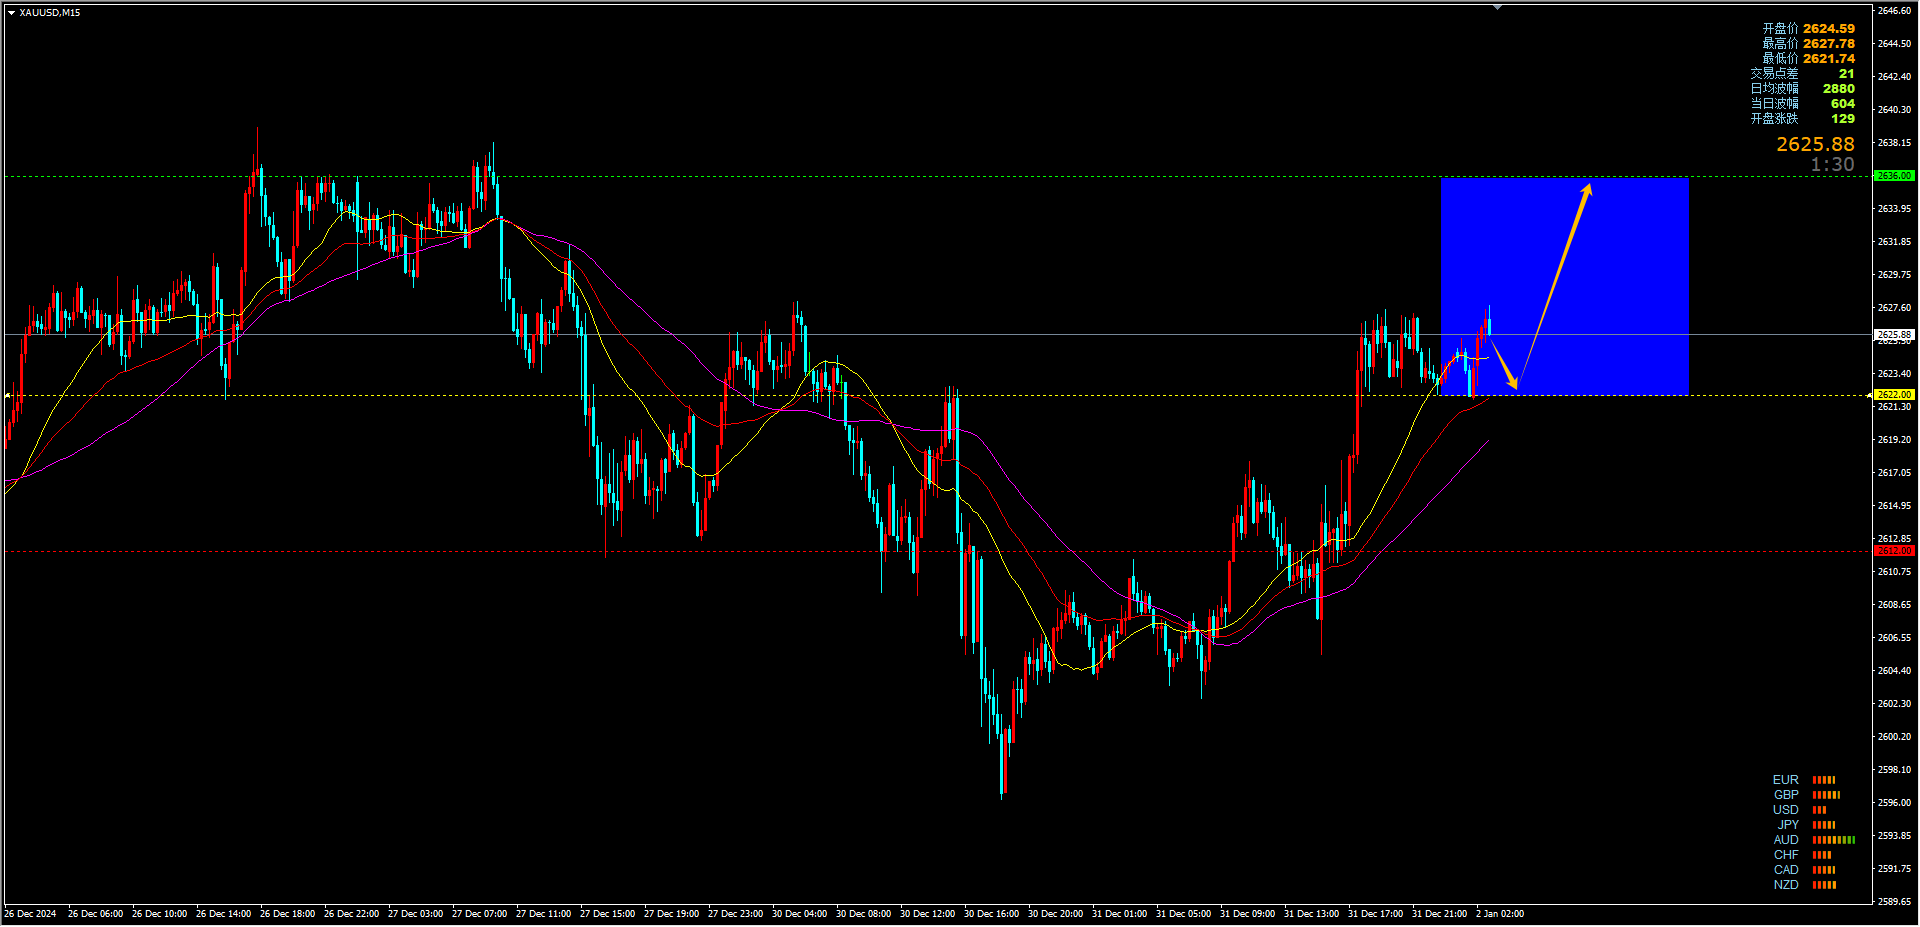Viewport: 1920px width, 927px height.
Task: Click the 30 Dec 16:00 time axis label
Action: click(x=991, y=914)
